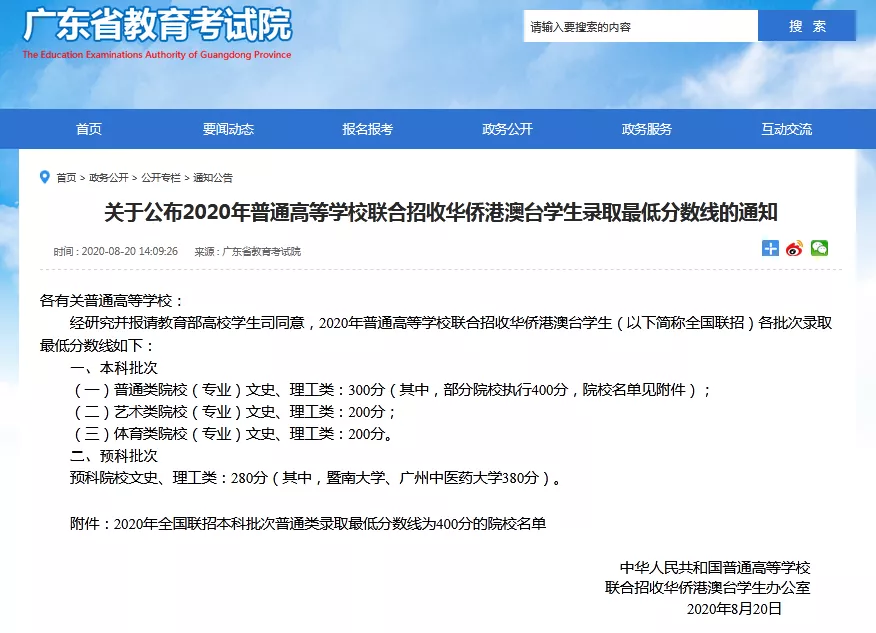Select 报名报考 from the navigation bar
876x633 pixels.
[368, 129]
